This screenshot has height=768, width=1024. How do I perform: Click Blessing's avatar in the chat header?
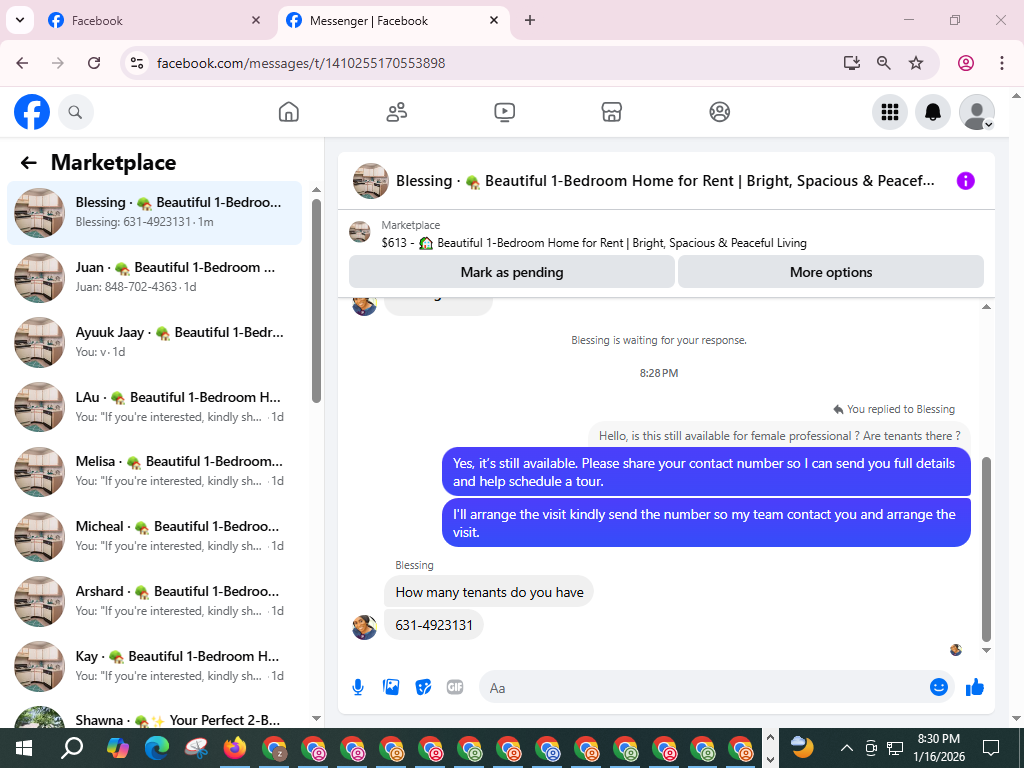(x=371, y=181)
